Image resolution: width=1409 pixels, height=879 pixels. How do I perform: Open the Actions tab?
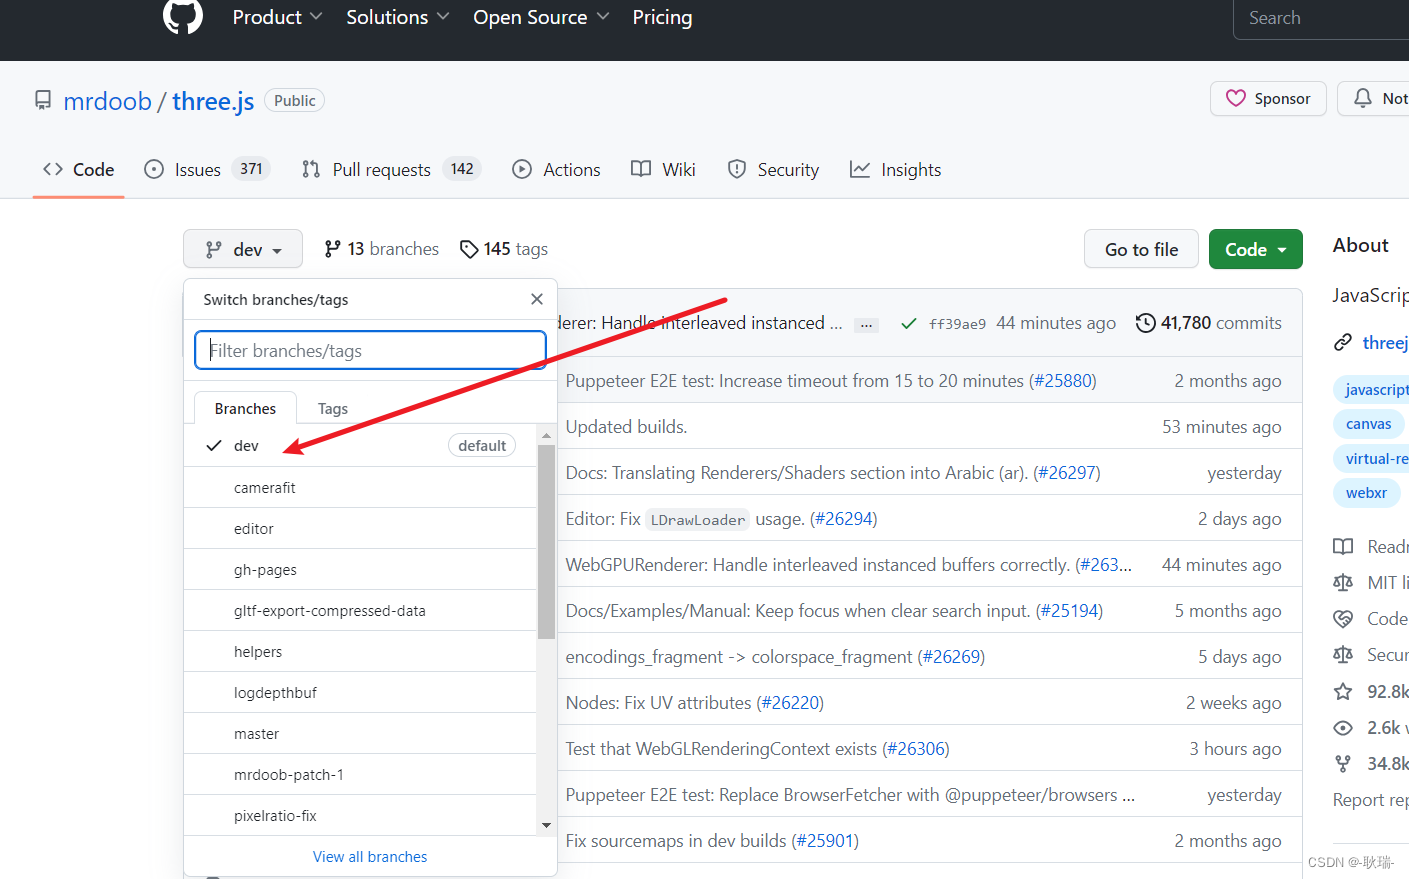557,169
